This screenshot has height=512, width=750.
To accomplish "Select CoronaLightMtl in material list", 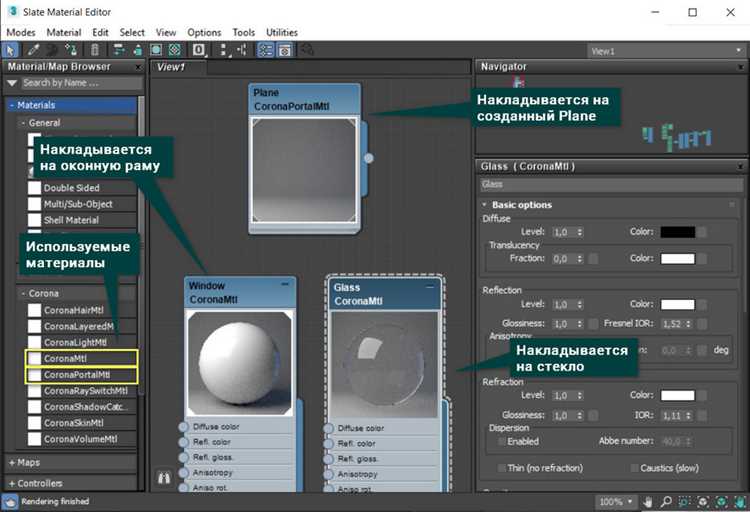I will pos(81,343).
